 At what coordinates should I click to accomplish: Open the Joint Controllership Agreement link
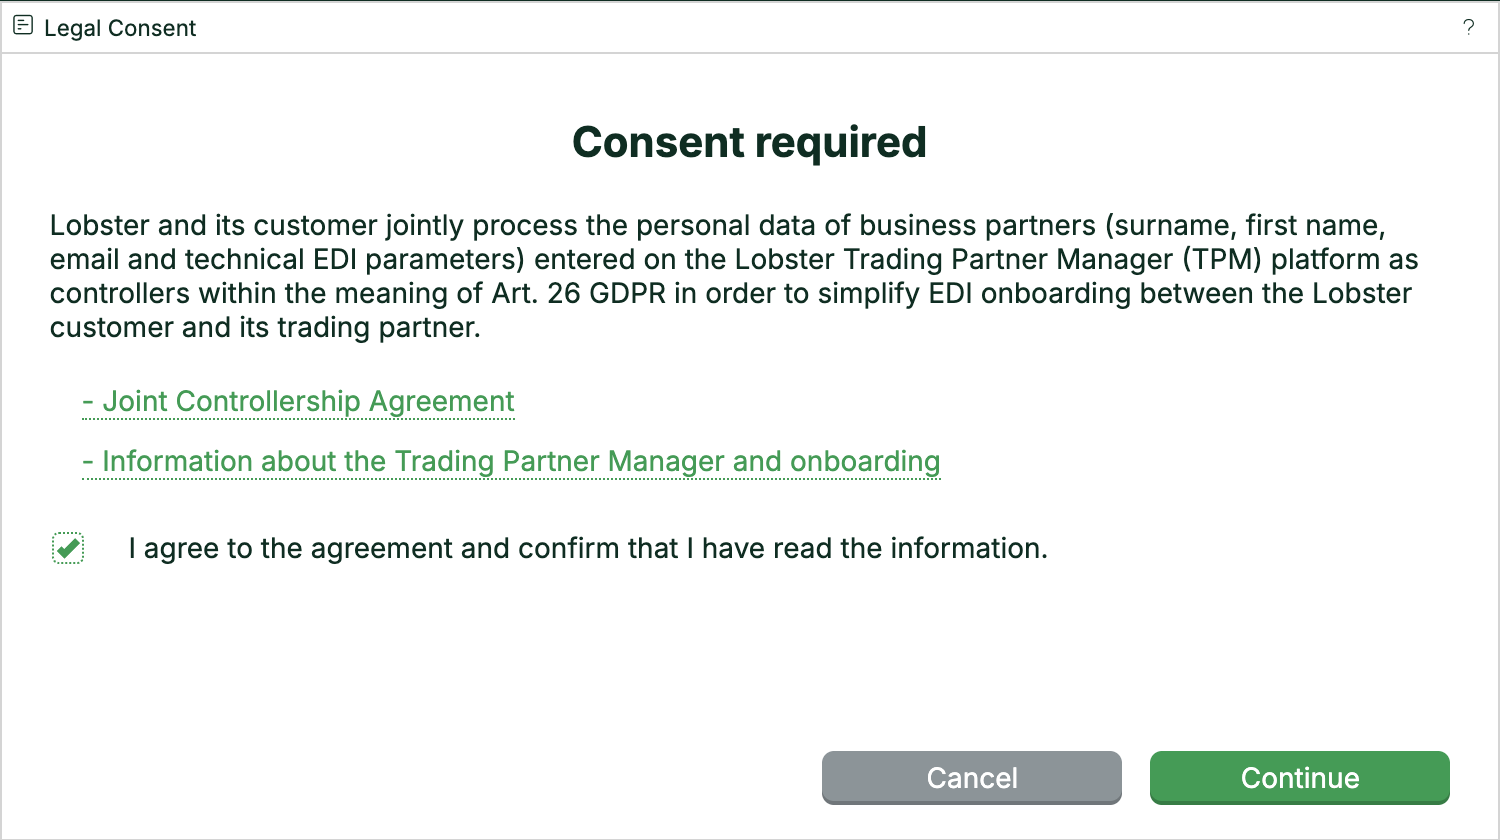(x=298, y=401)
